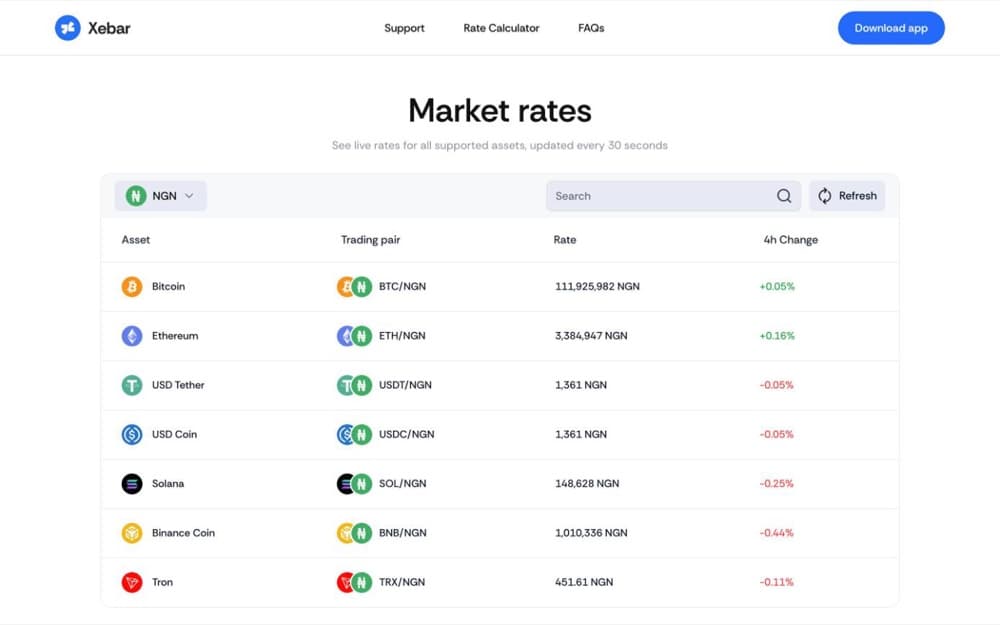Click the USD Coin asset icon
1000x625 pixels.
pyautogui.click(x=132, y=434)
